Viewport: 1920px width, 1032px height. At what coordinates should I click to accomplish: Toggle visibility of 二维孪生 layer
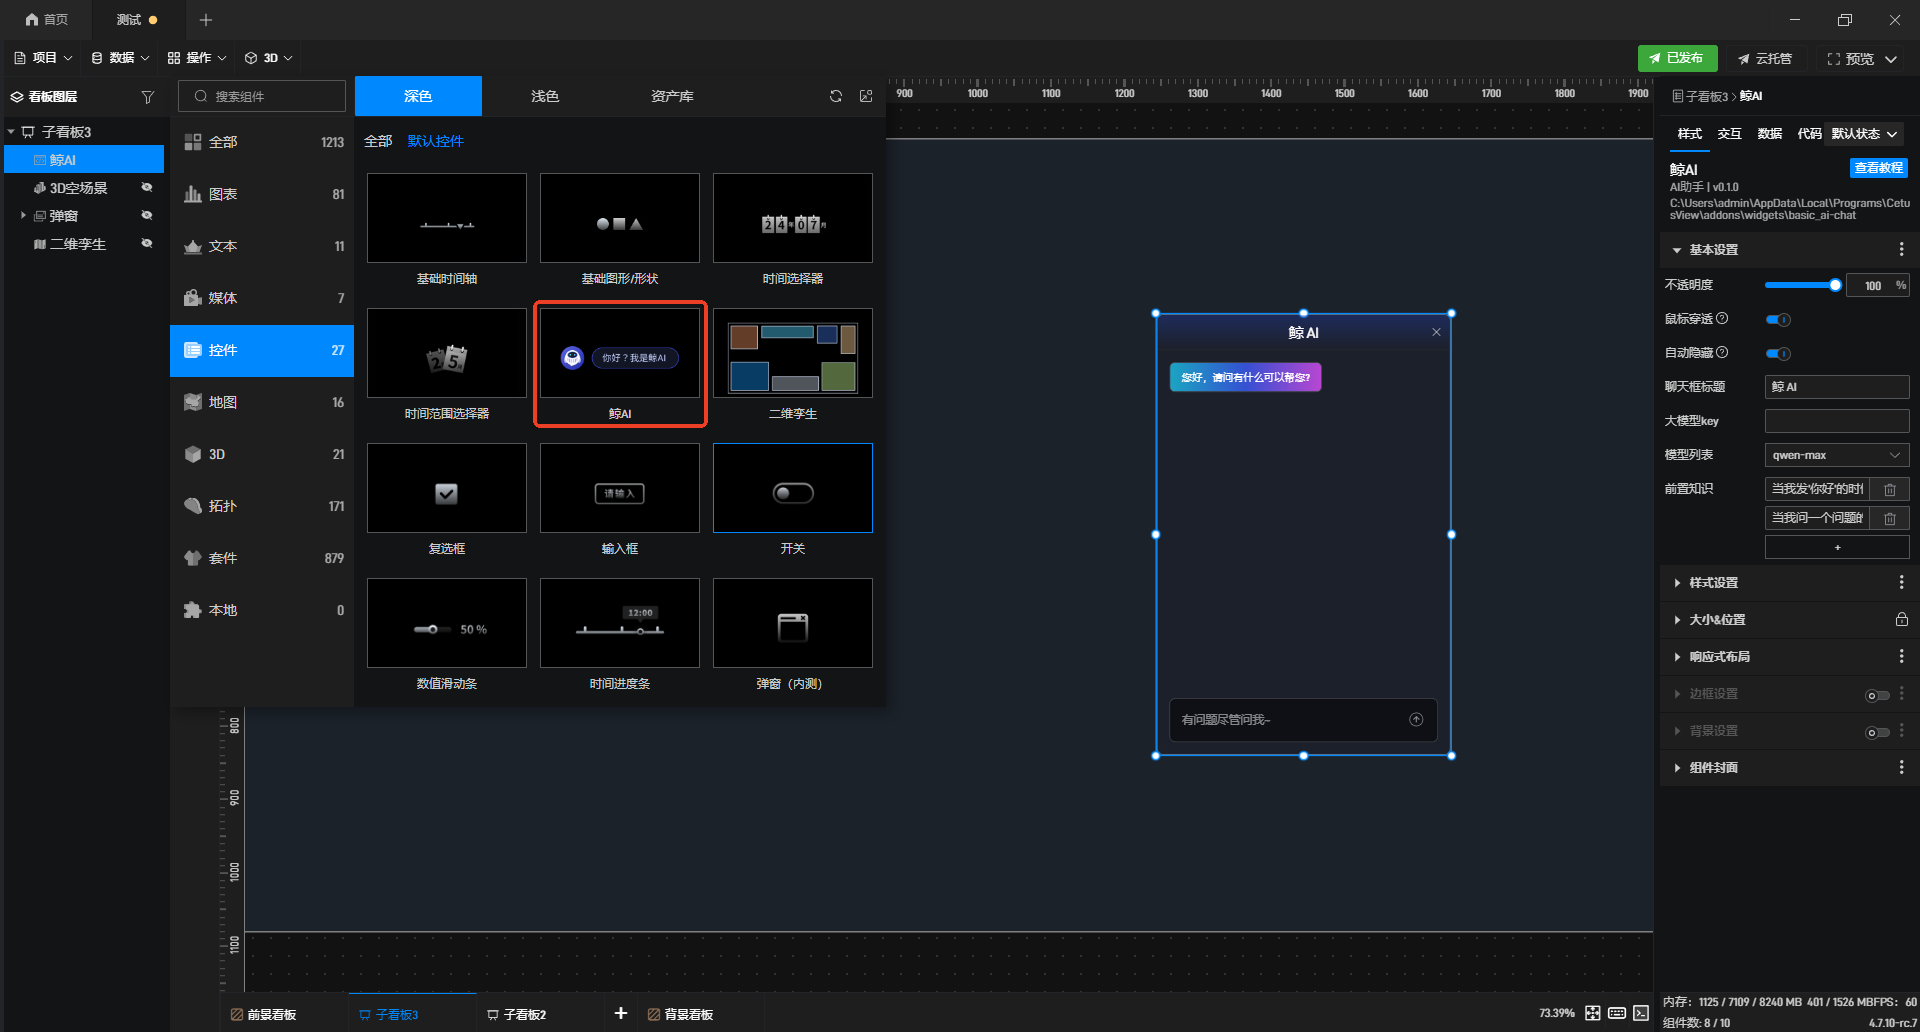[x=147, y=243]
